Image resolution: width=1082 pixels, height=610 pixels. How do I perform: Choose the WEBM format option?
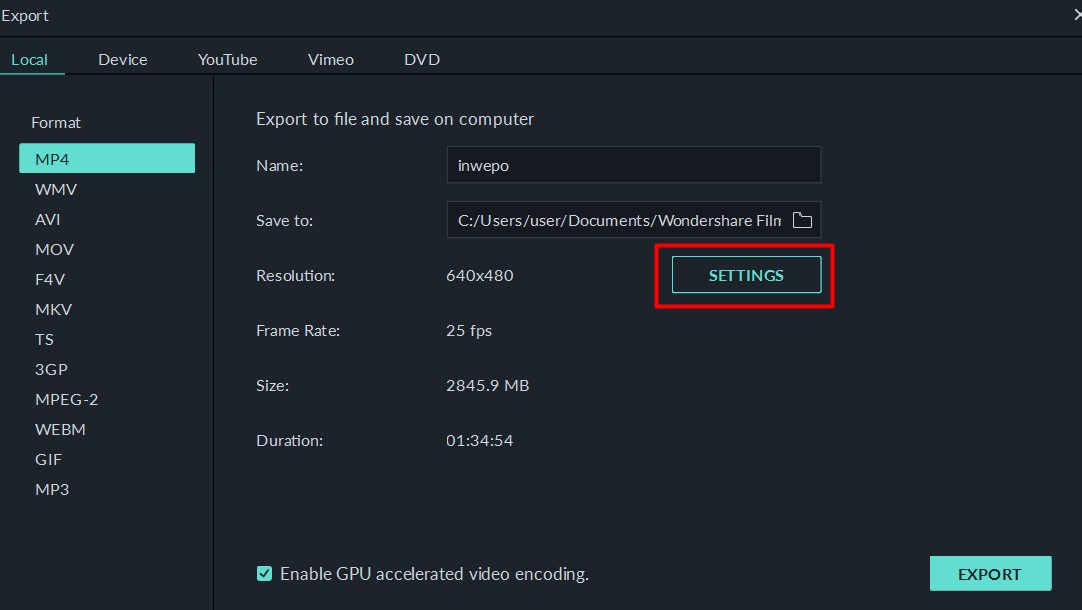[x=60, y=429]
